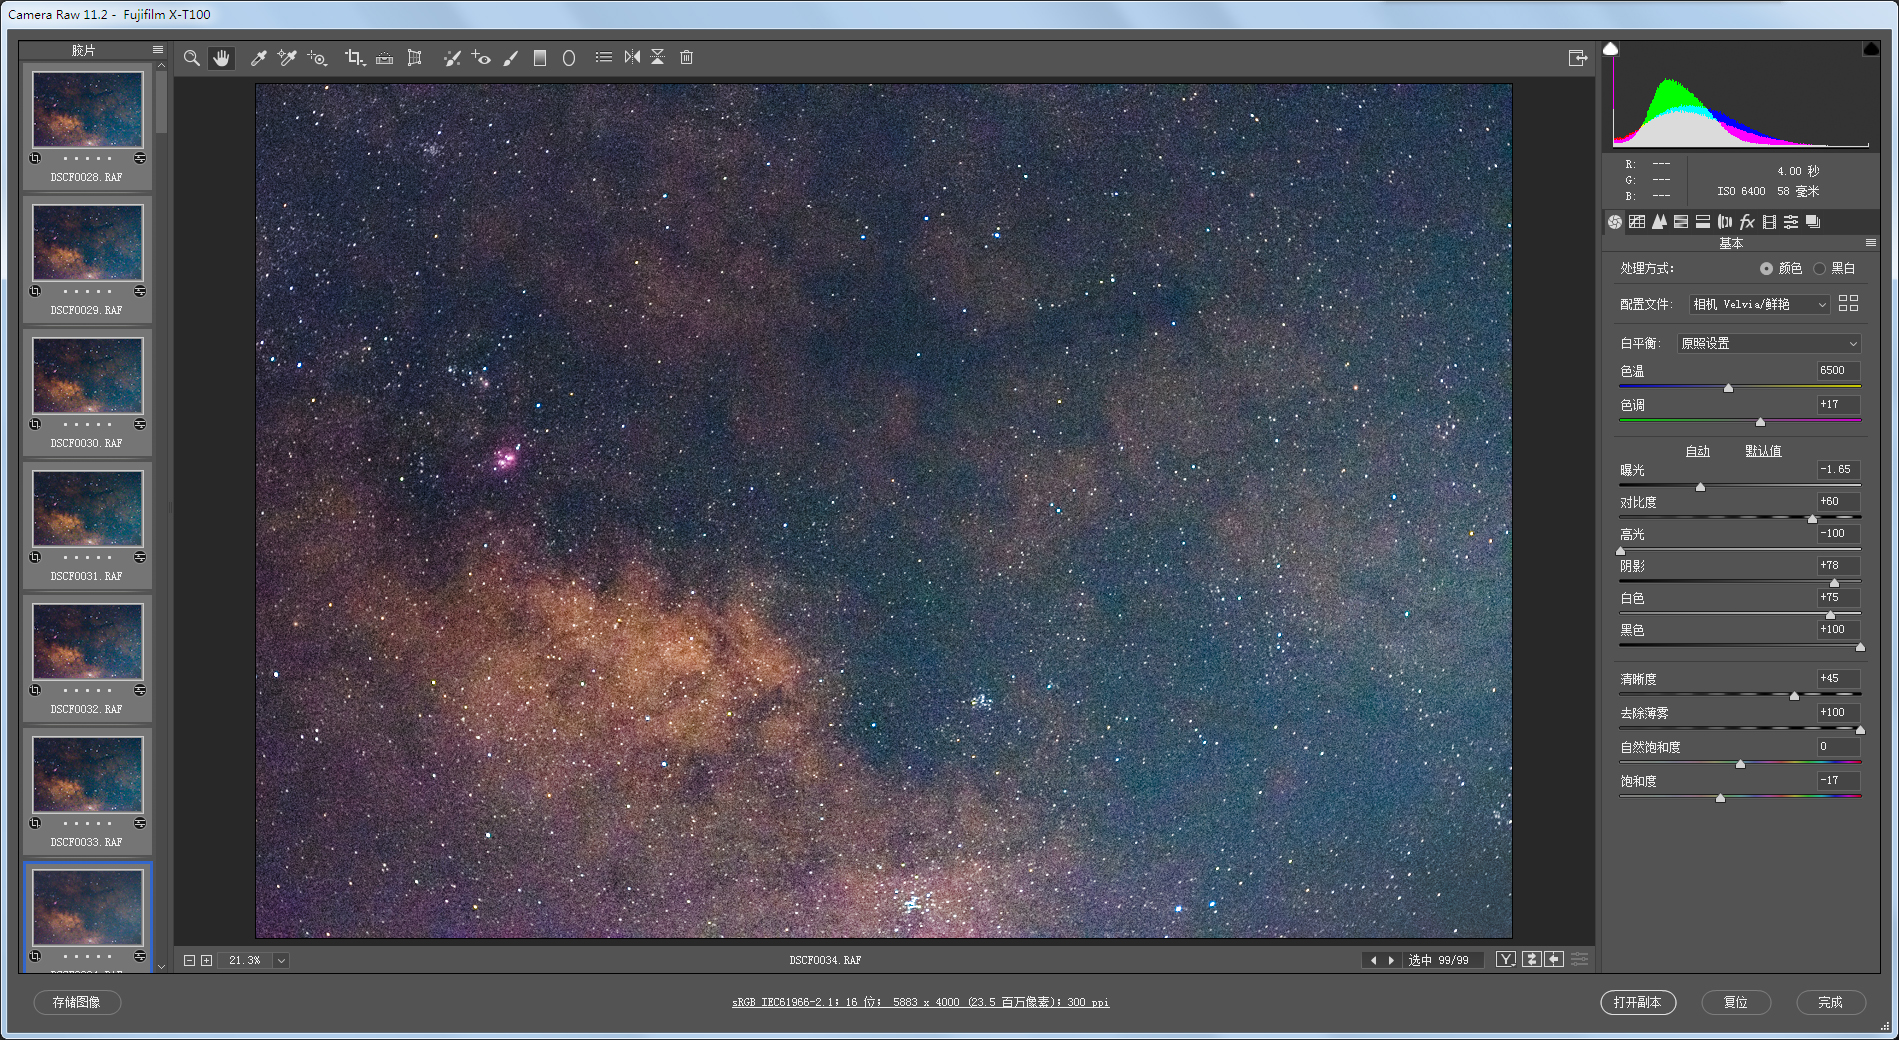Click the zoom in plus button
1899x1040 pixels.
206,960
